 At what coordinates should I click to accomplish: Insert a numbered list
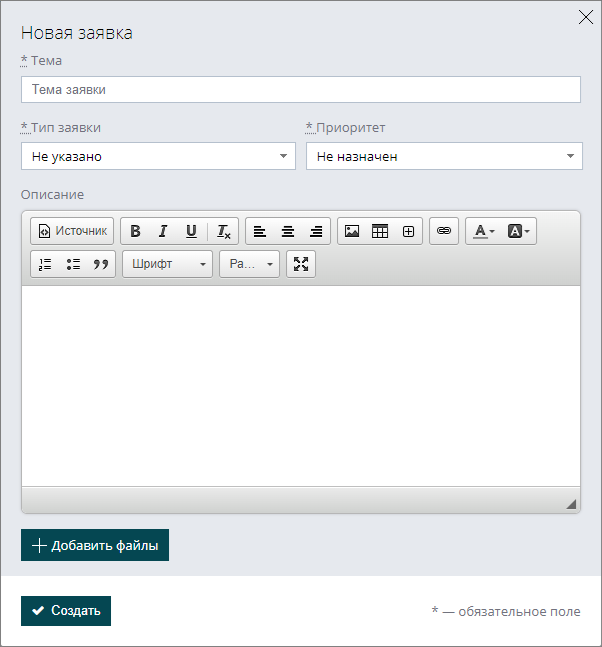pyautogui.click(x=45, y=264)
